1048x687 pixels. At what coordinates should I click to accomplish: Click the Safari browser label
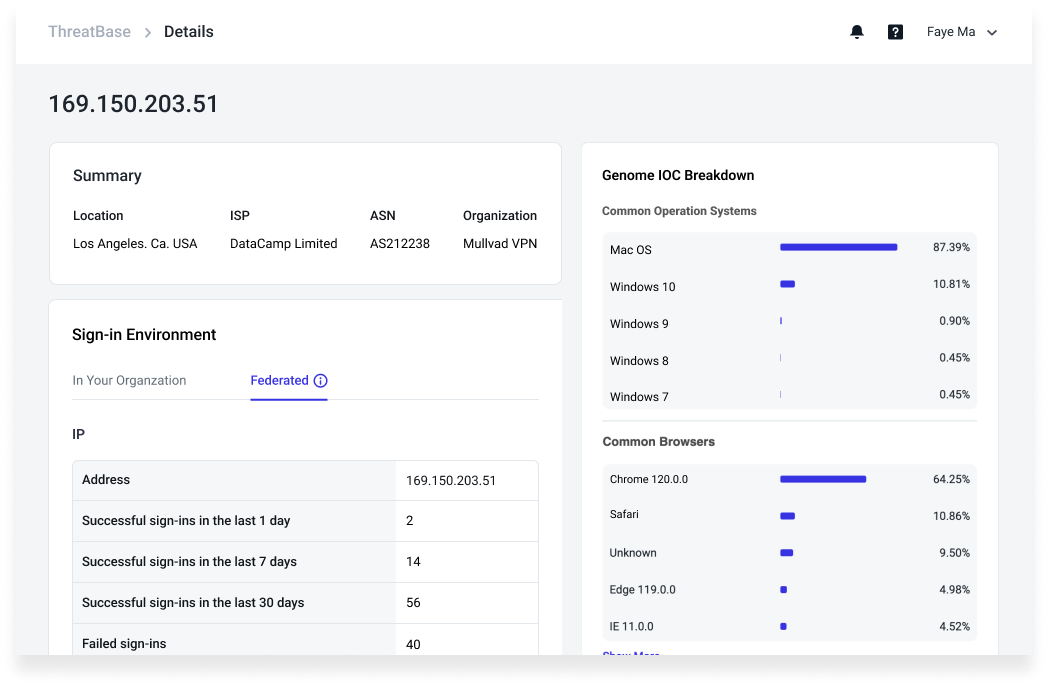[624, 514]
